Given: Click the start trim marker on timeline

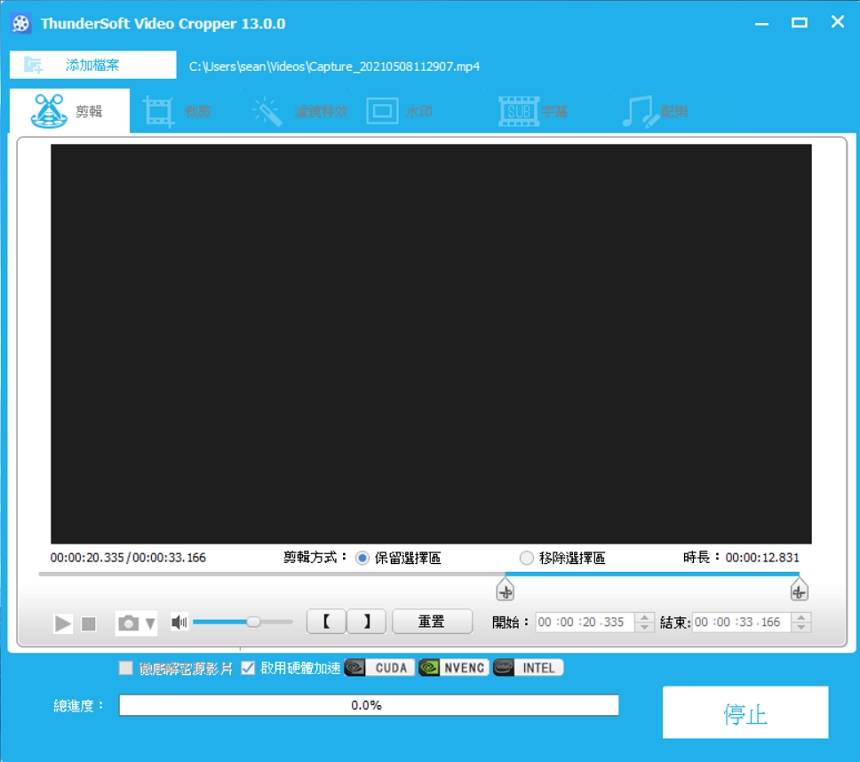Looking at the screenshot, I should click(505, 590).
